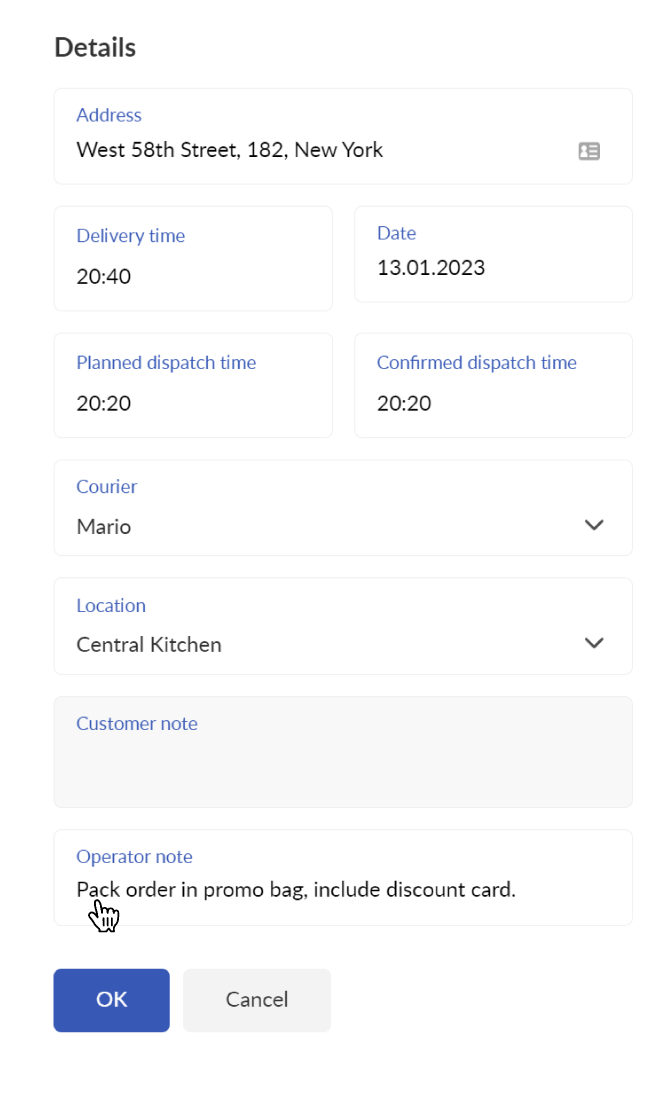Edit the Planned dispatch time field
The width and height of the screenshot is (667, 1105).
point(193,385)
